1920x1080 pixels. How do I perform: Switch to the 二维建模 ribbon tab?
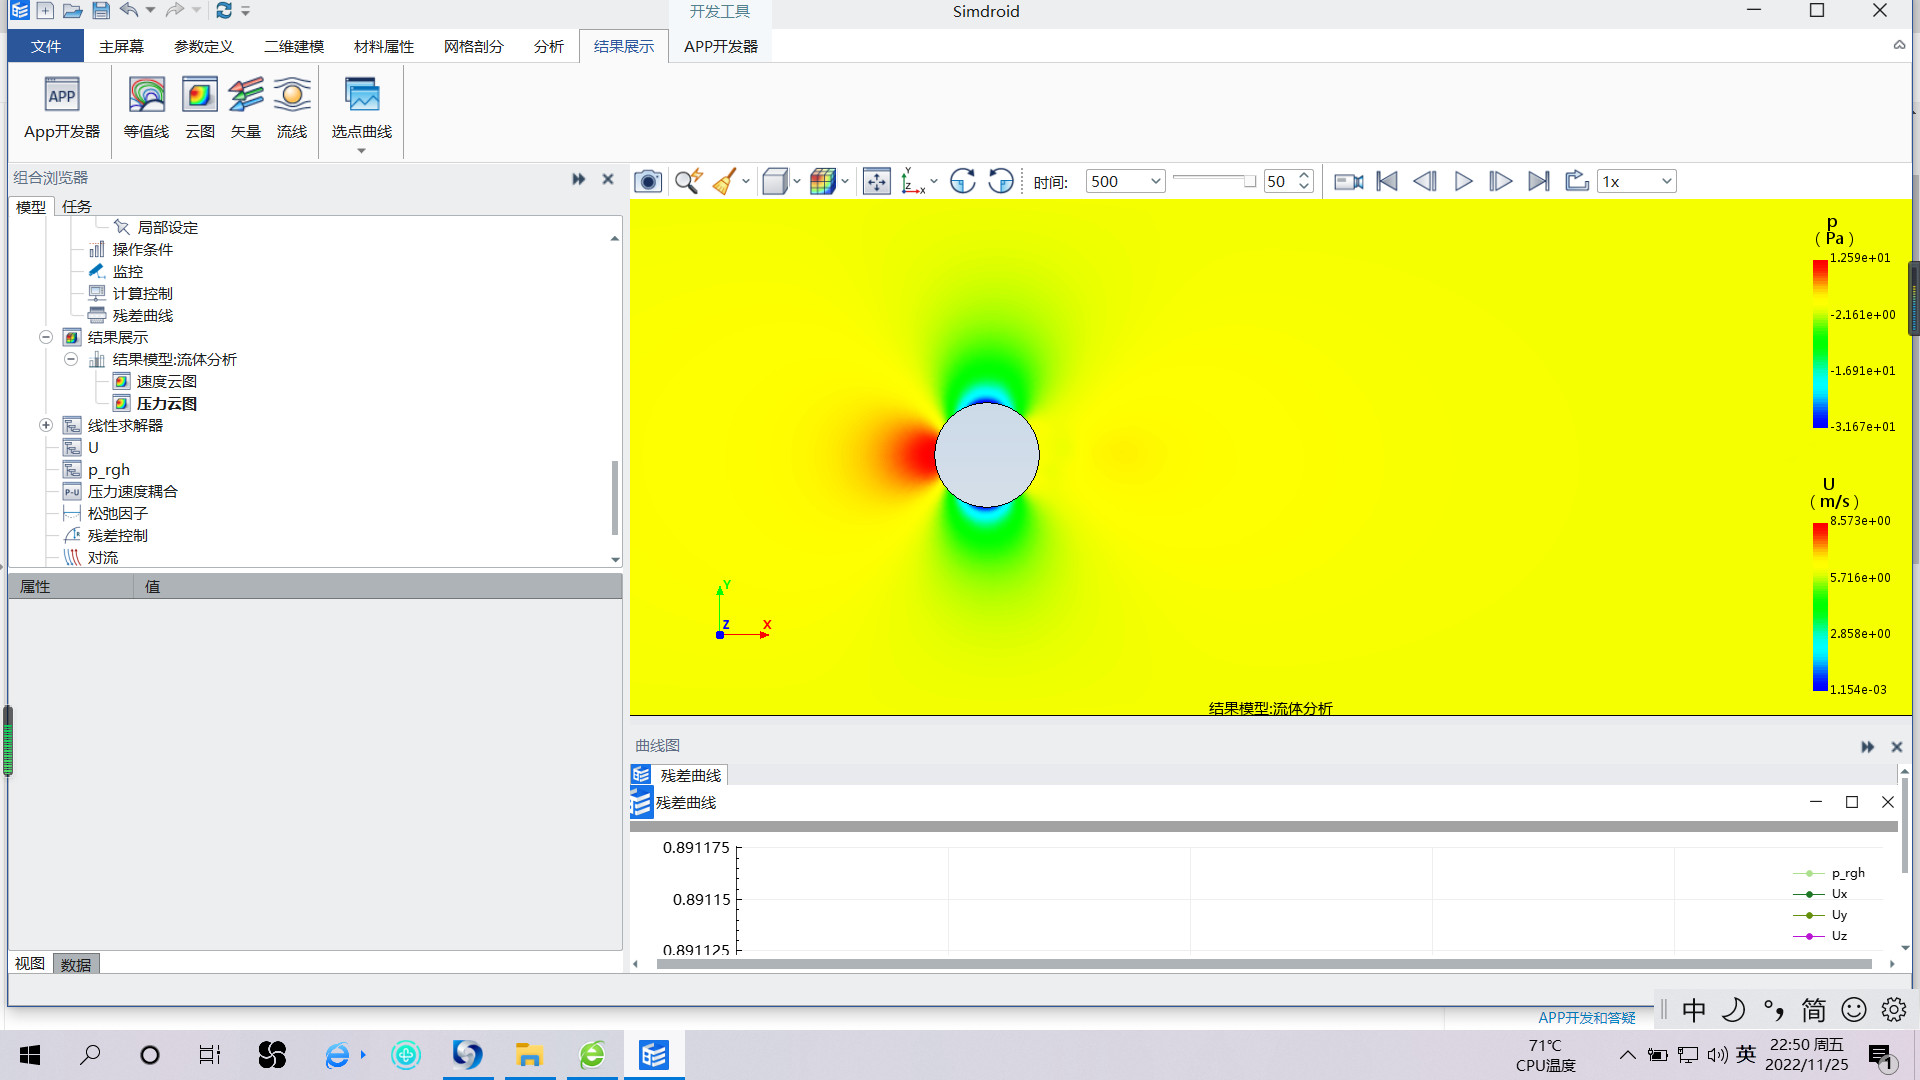[x=294, y=46]
